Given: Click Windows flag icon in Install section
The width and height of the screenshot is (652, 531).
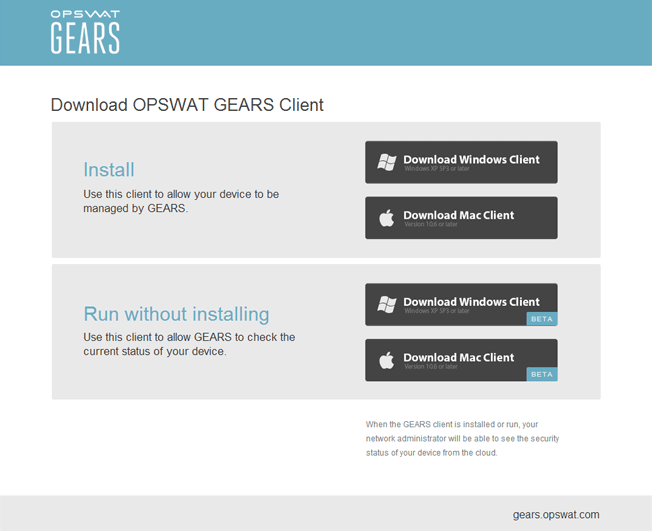Looking at the screenshot, I should click(x=387, y=162).
